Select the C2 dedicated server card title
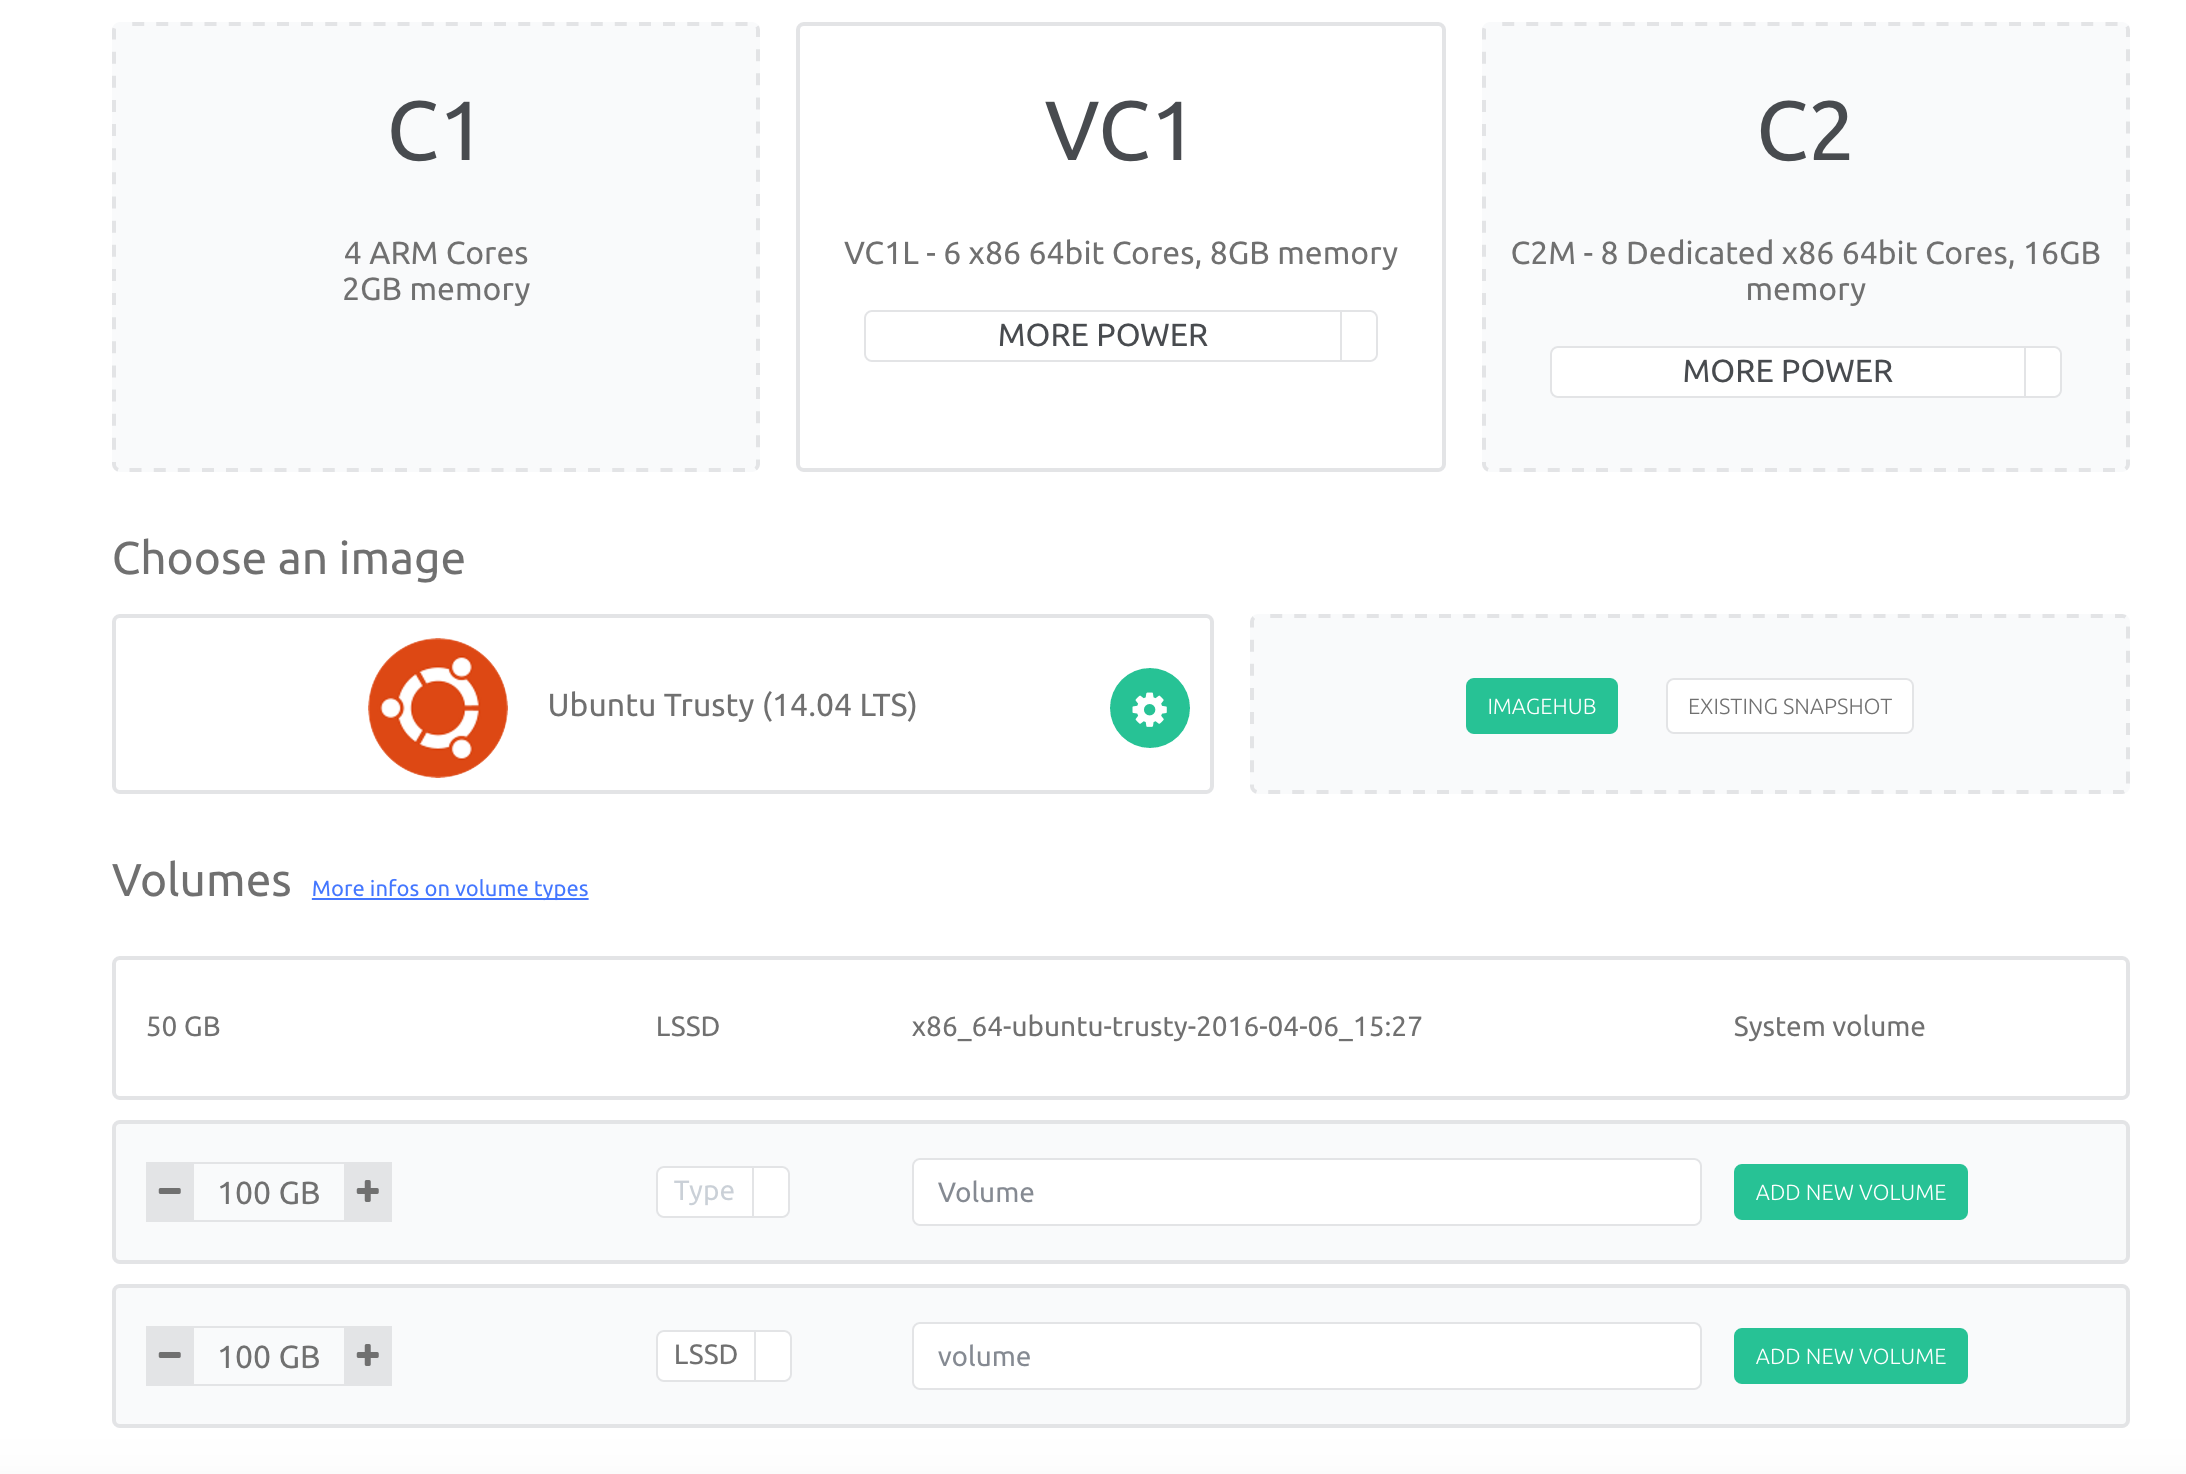 tap(1805, 132)
